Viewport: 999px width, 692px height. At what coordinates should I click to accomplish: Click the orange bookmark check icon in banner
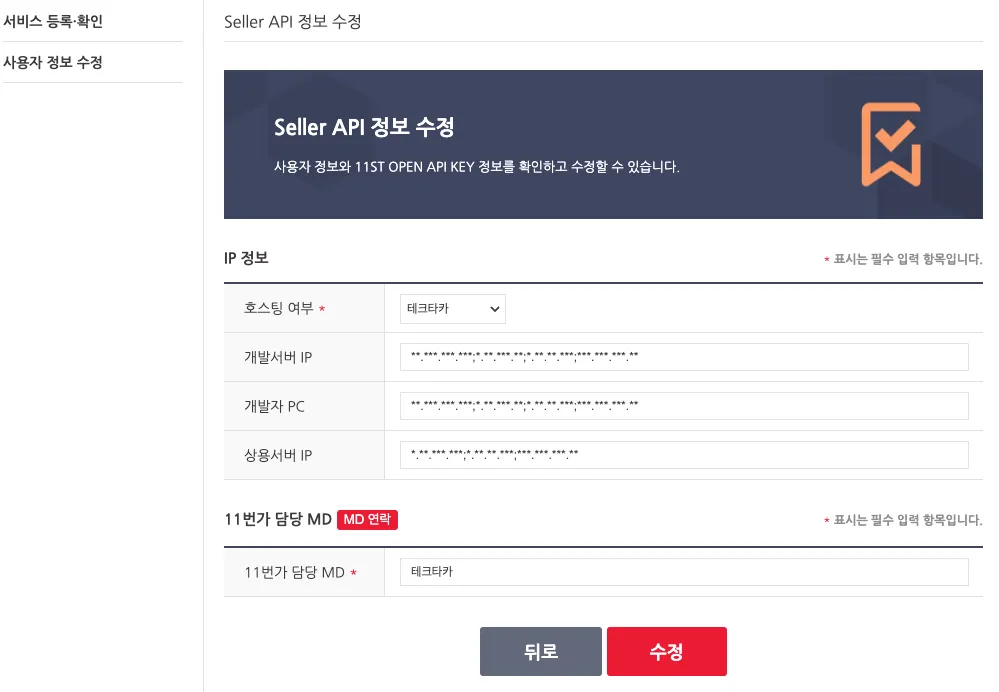point(890,144)
